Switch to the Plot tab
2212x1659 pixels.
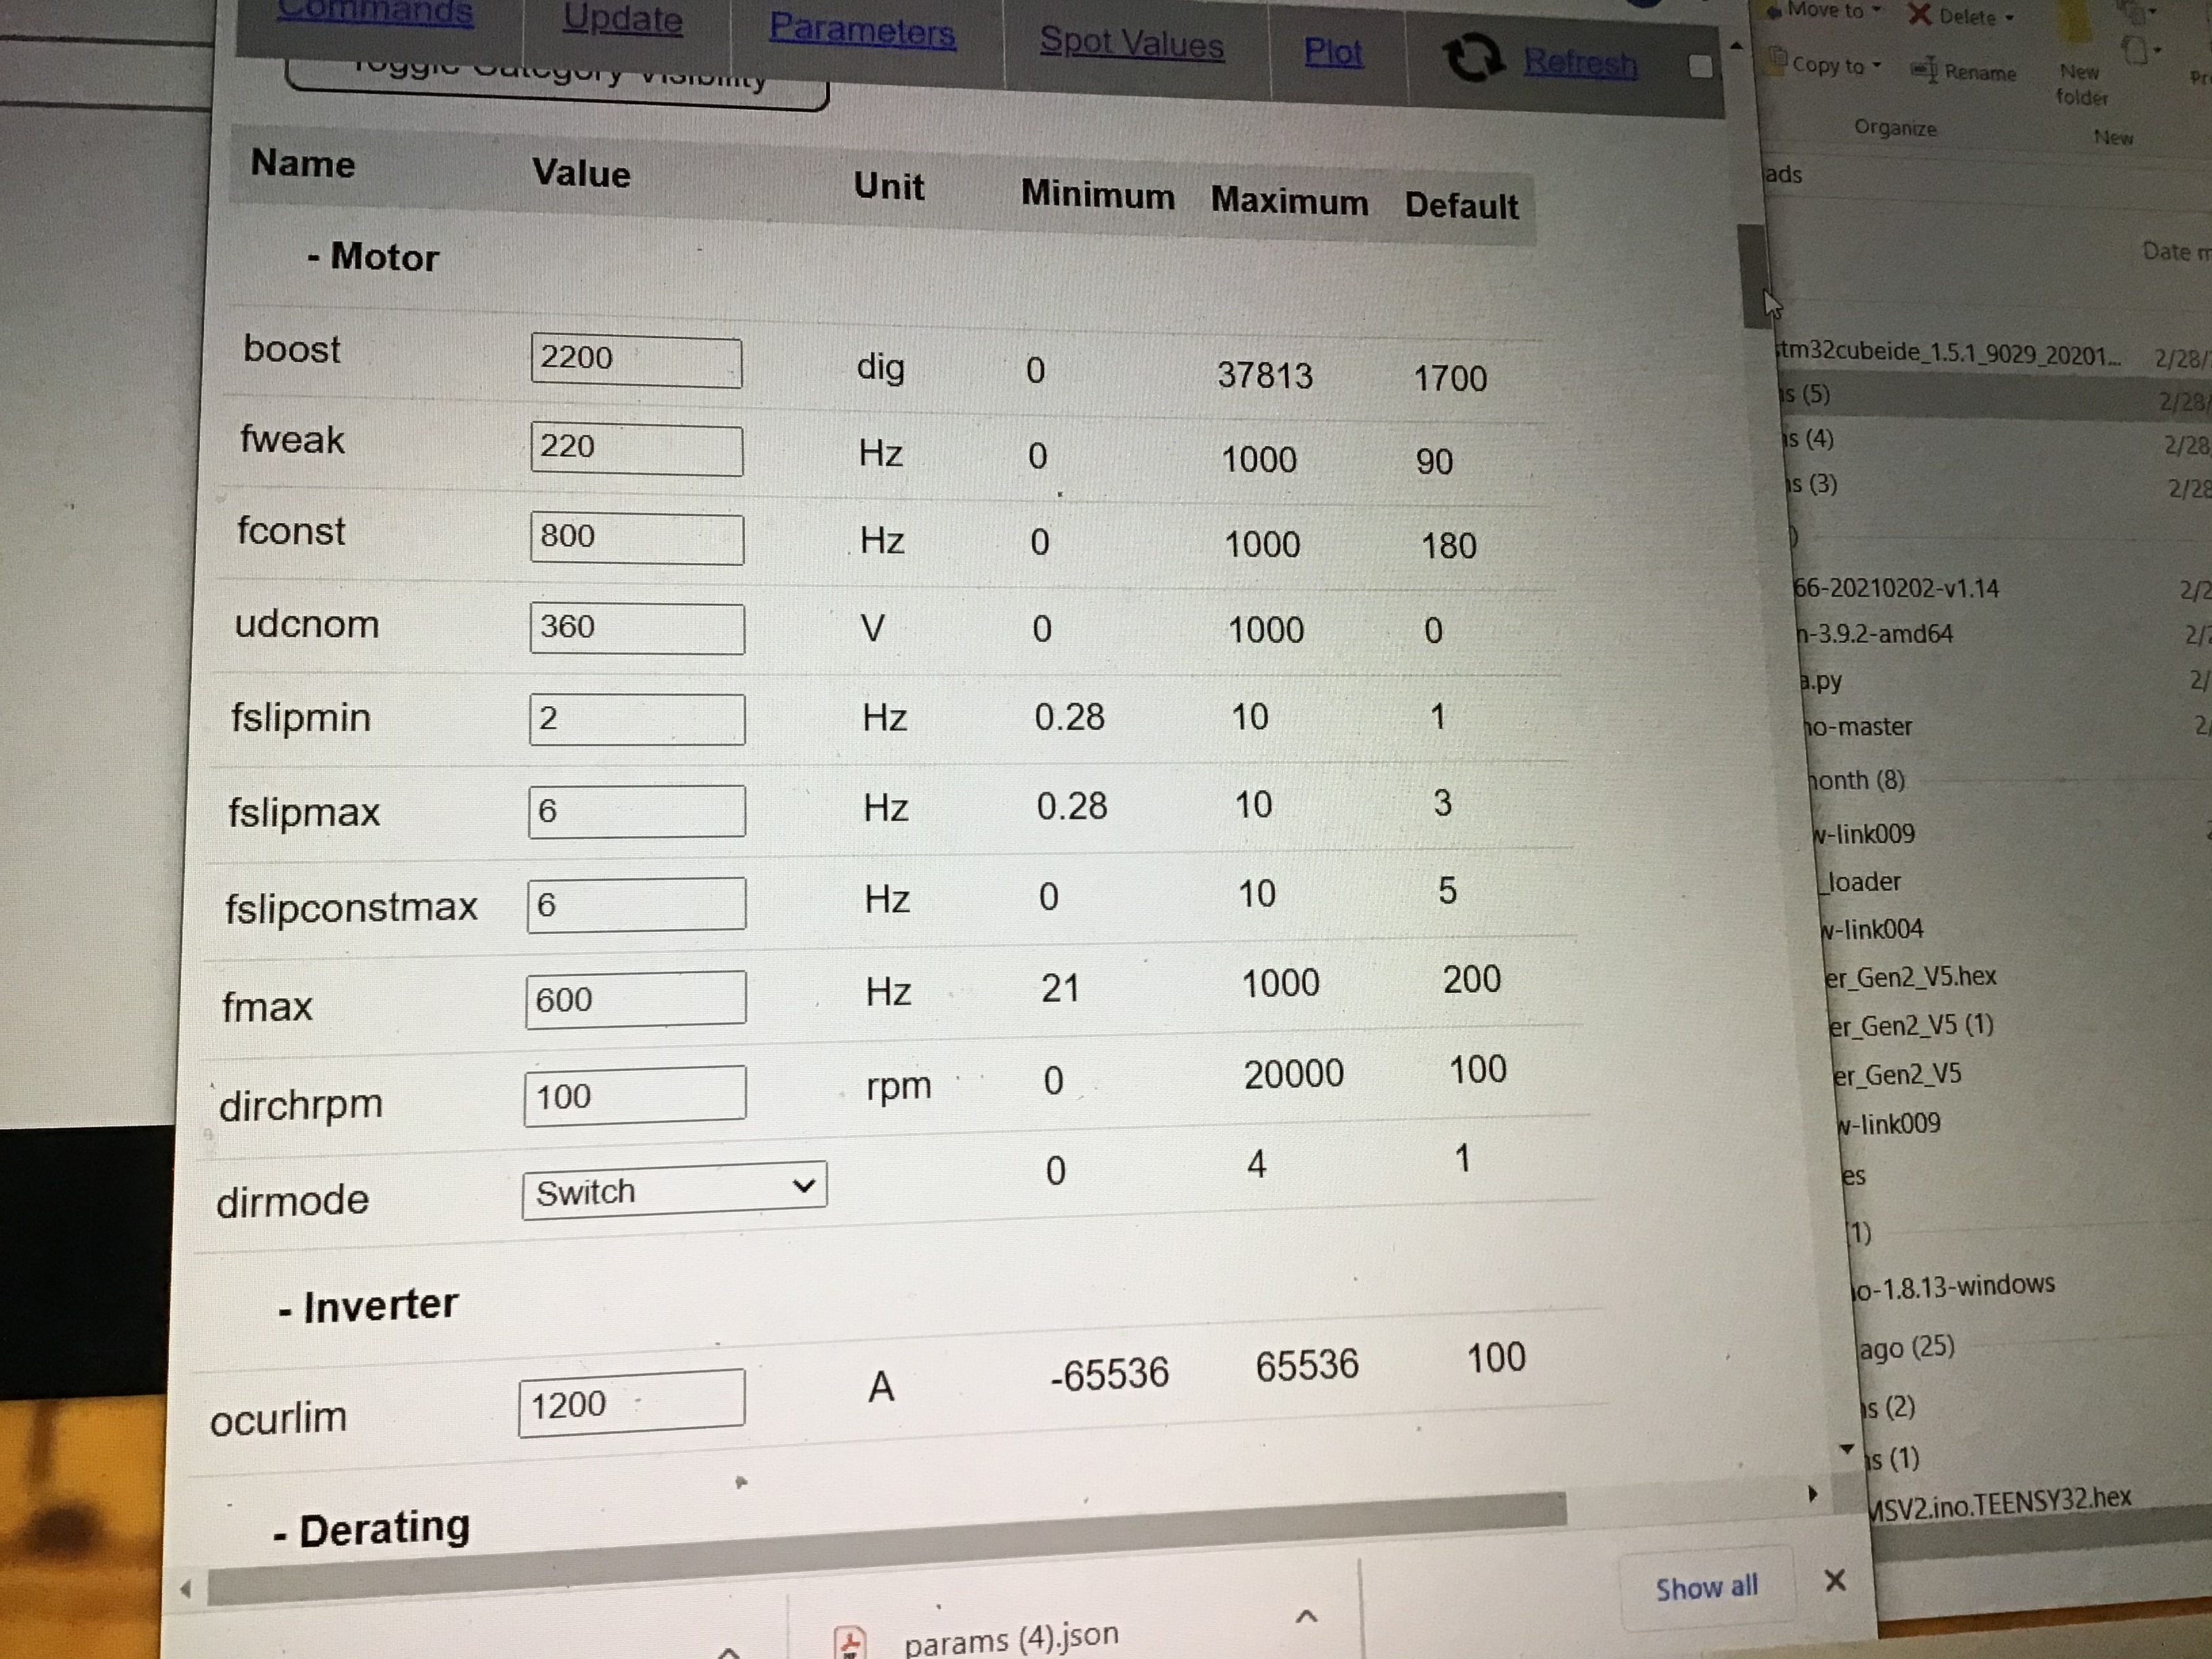tap(1333, 52)
